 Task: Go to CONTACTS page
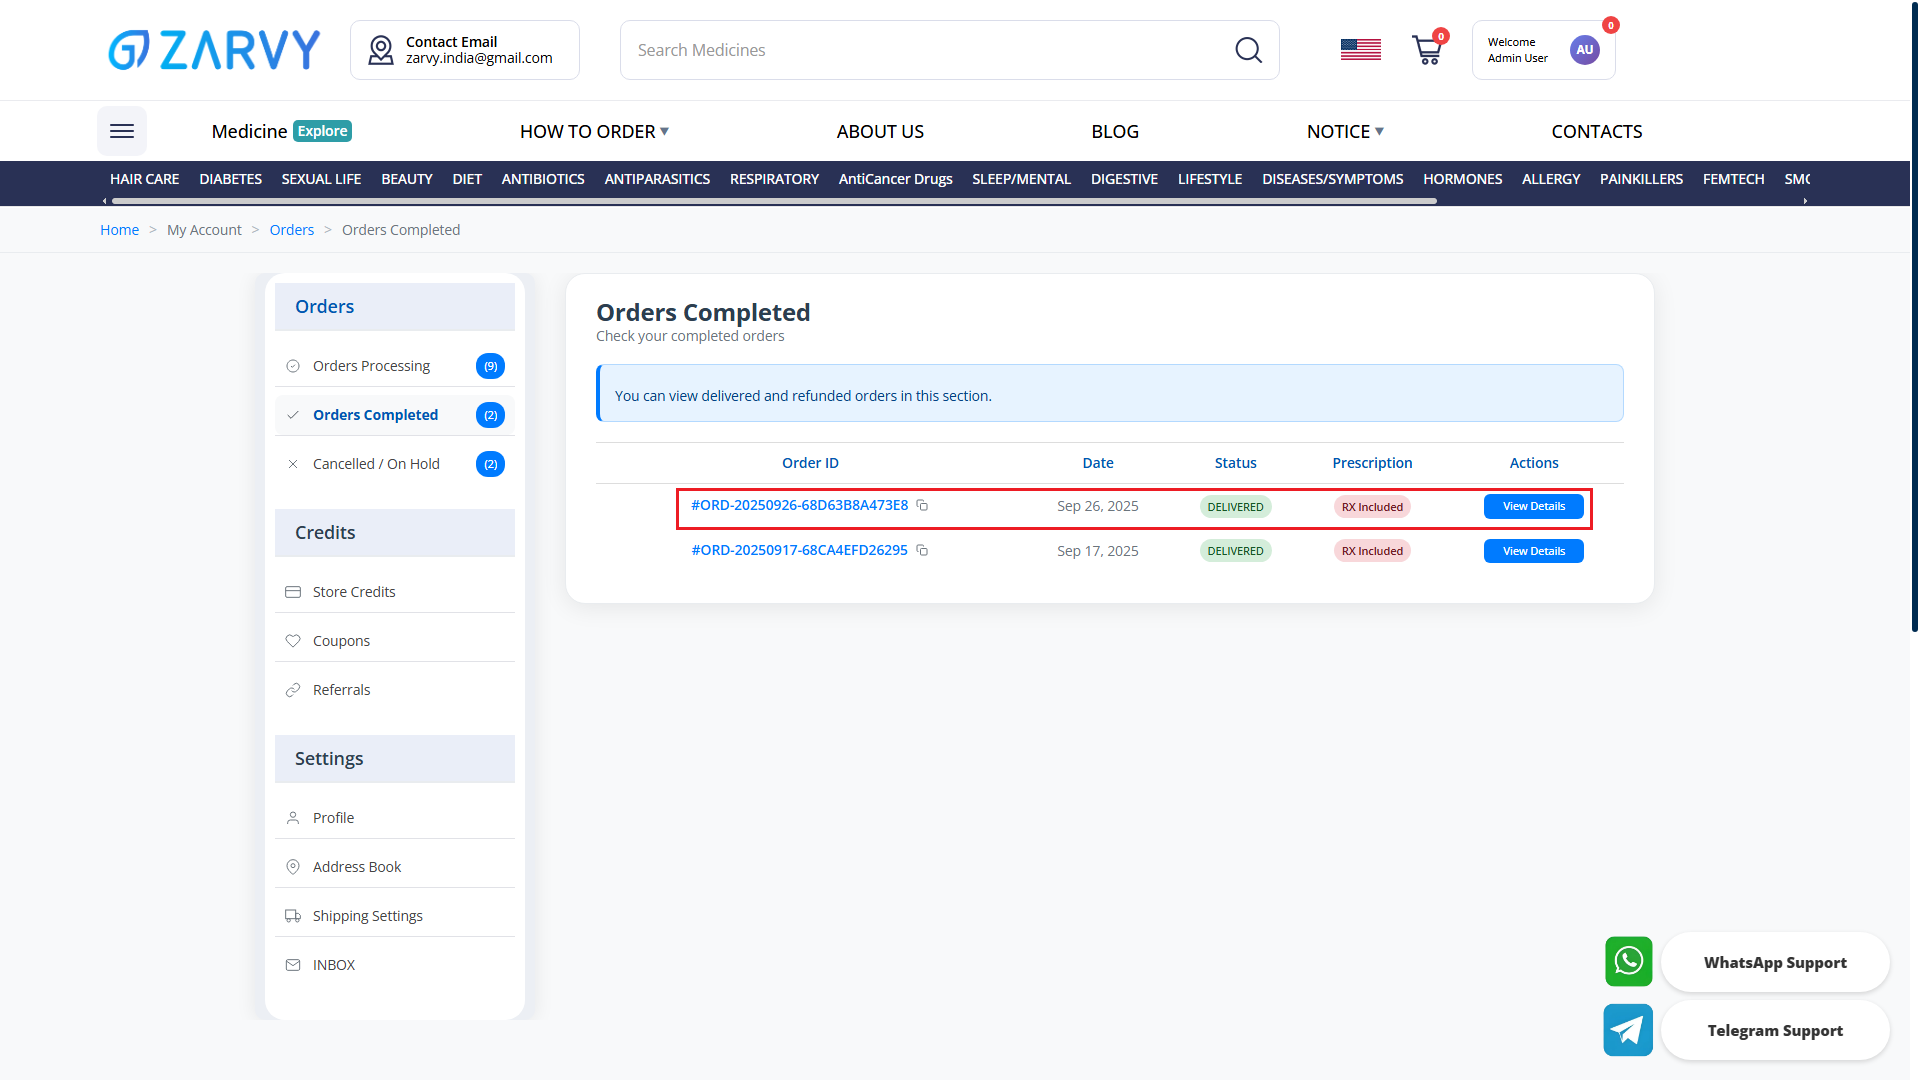[1597, 132]
